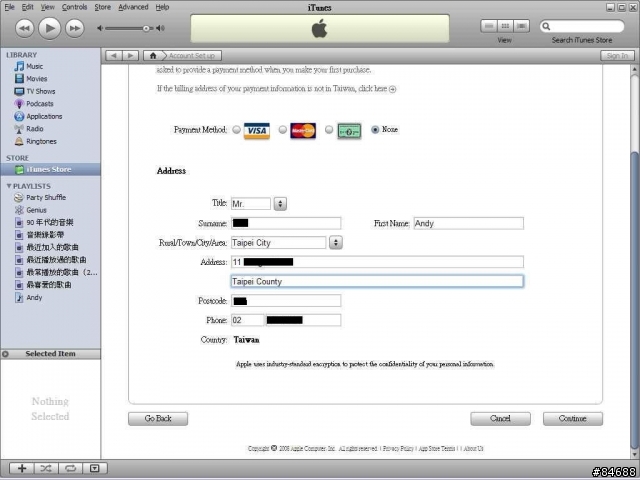This screenshot has width=640, height=480.
Task: Open the File menu
Action: tap(9, 7)
